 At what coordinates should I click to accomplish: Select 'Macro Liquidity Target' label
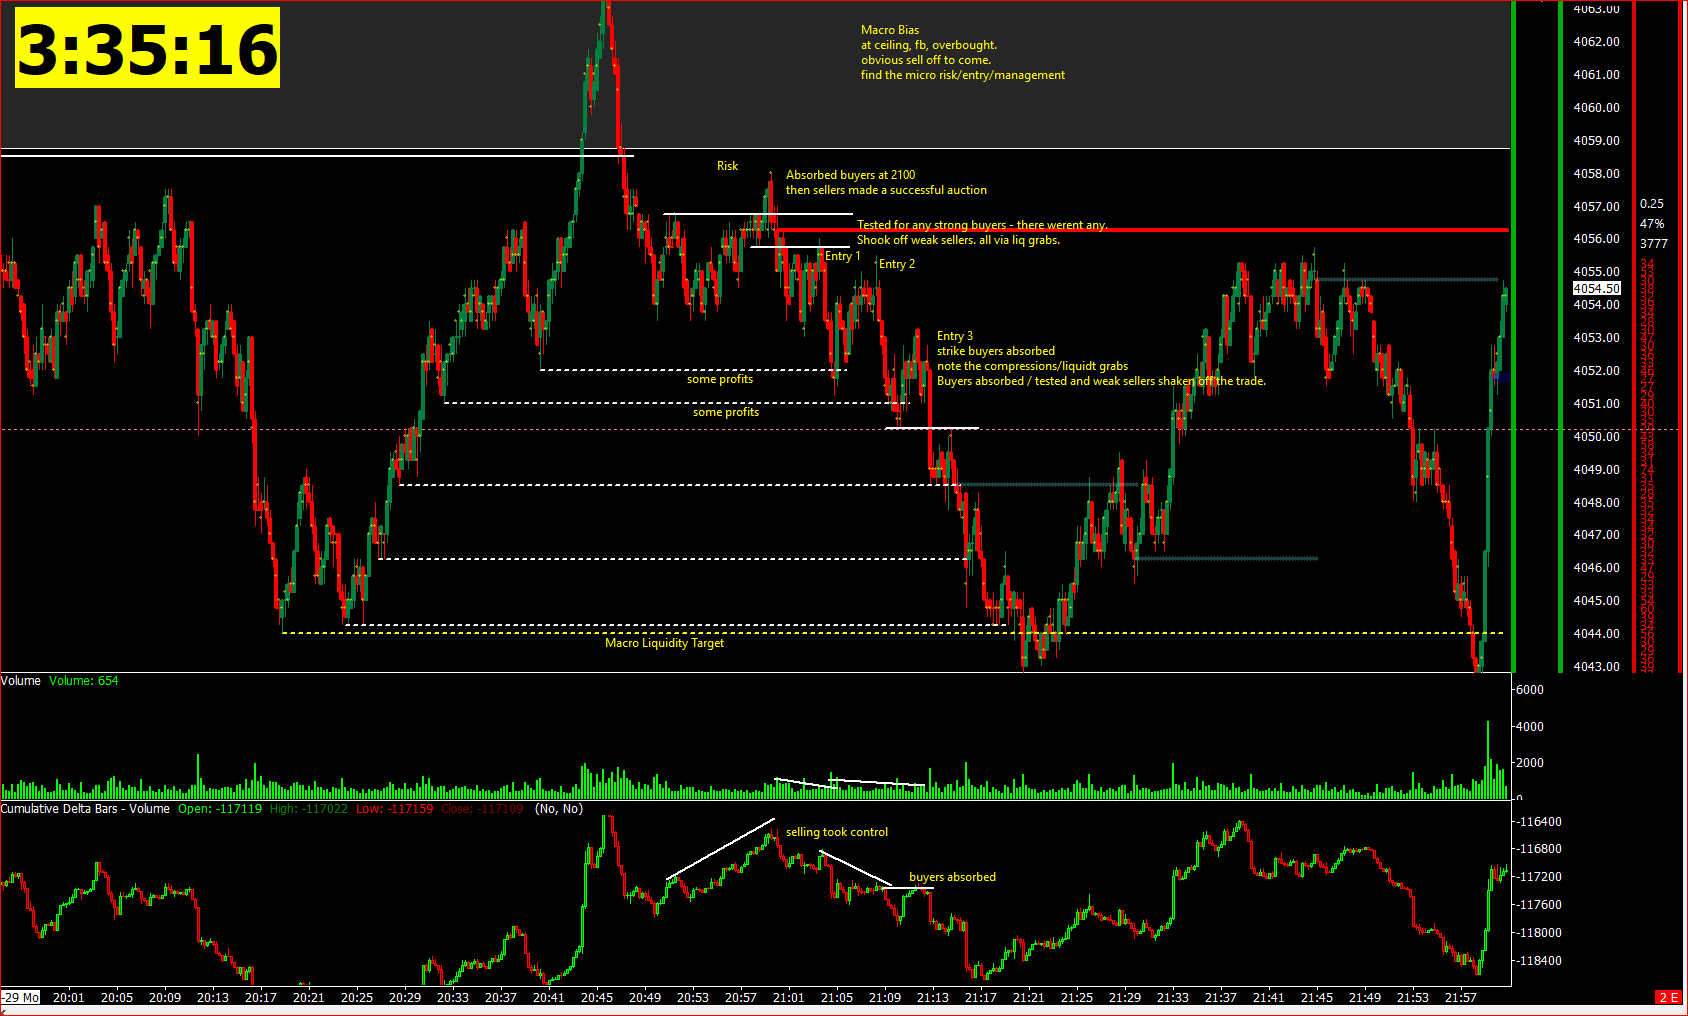pyautogui.click(x=664, y=643)
